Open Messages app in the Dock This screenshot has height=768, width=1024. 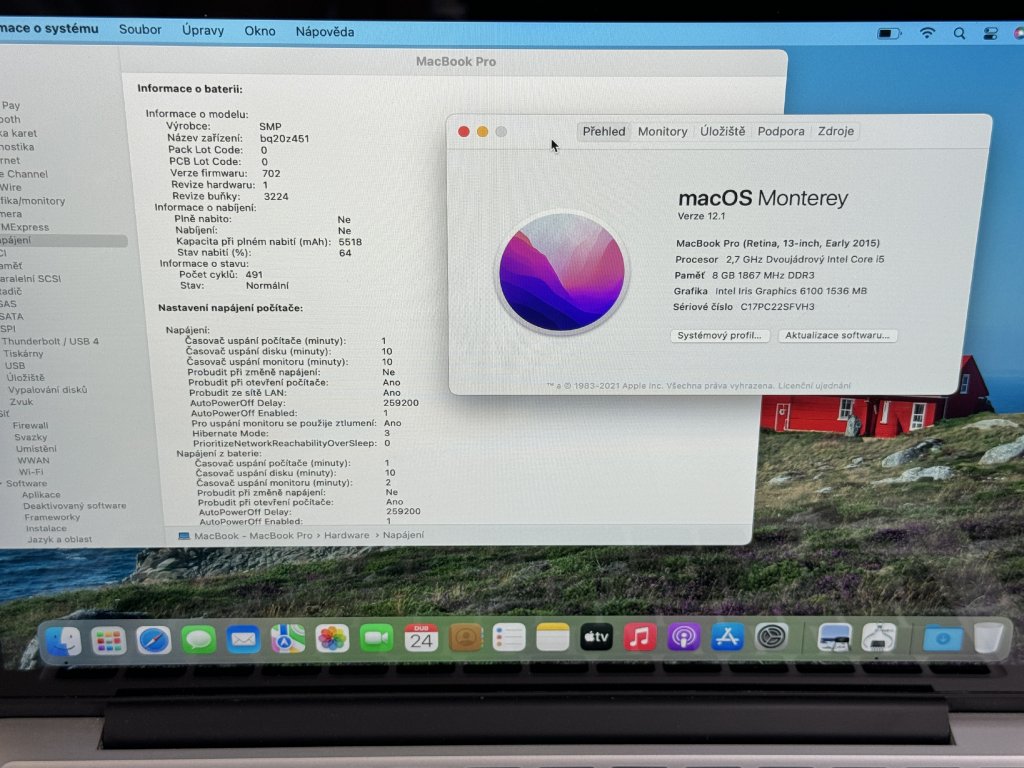(199, 640)
